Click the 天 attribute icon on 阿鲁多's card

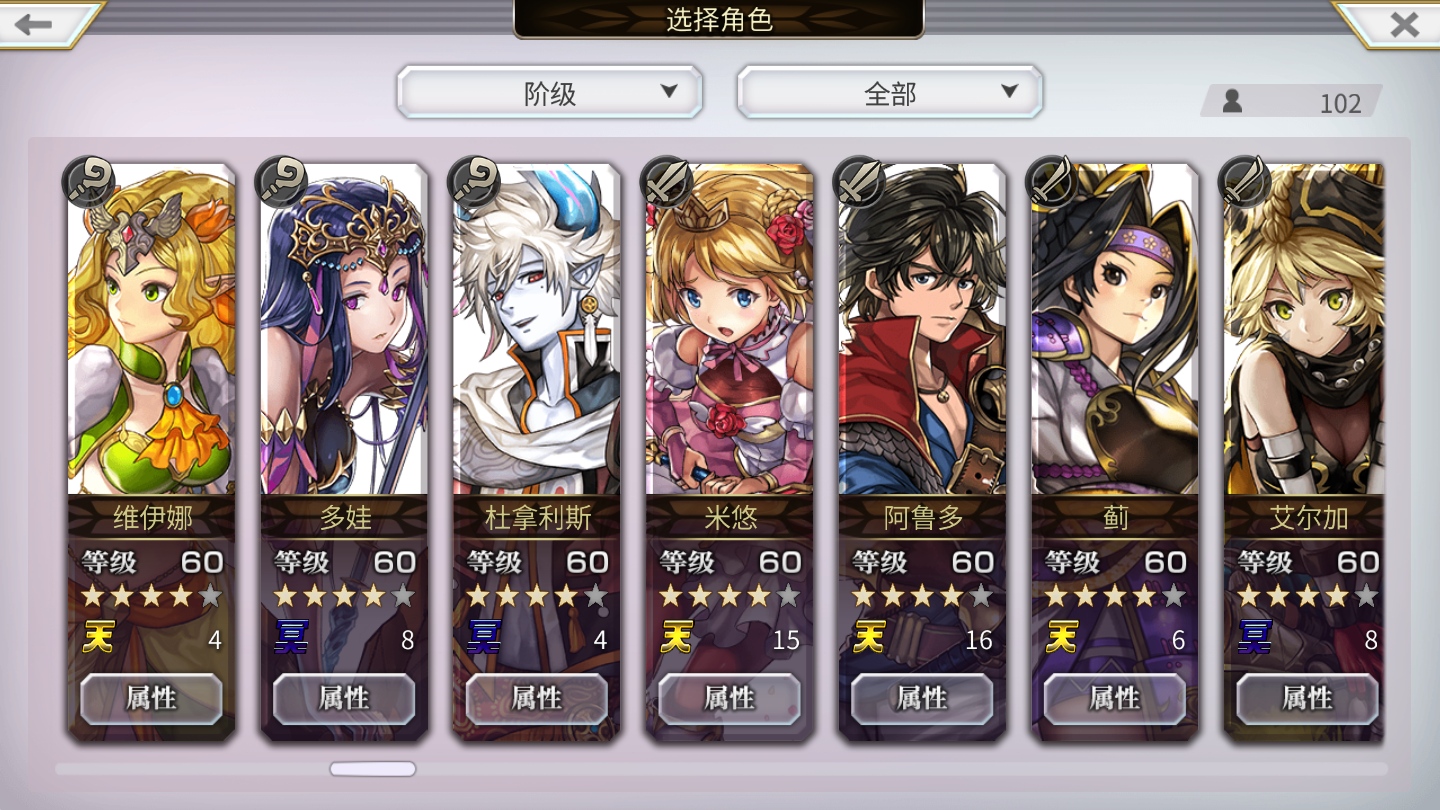(x=868, y=637)
